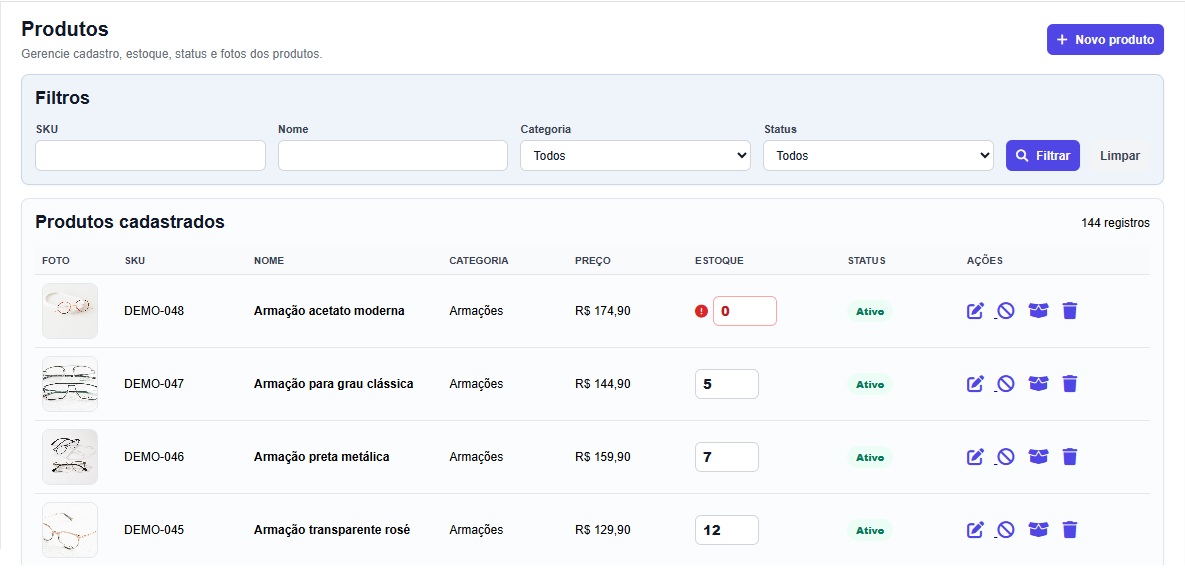Deactivate product DEMO-047 with ban icon
The height and width of the screenshot is (573, 1185).
[x=1005, y=384]
